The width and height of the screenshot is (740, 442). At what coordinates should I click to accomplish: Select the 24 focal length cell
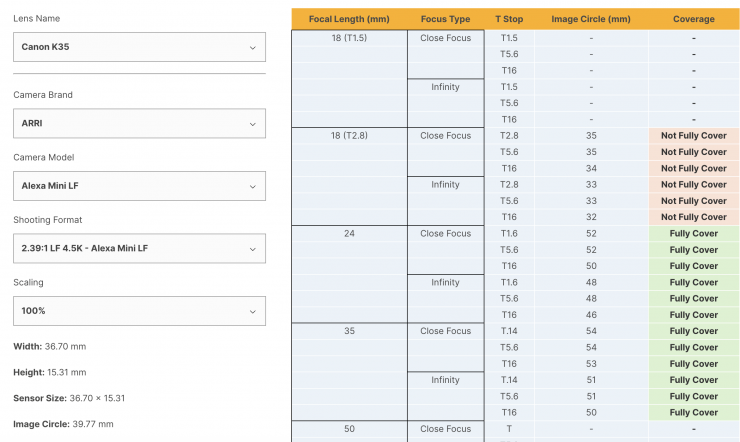click(349, 234)
